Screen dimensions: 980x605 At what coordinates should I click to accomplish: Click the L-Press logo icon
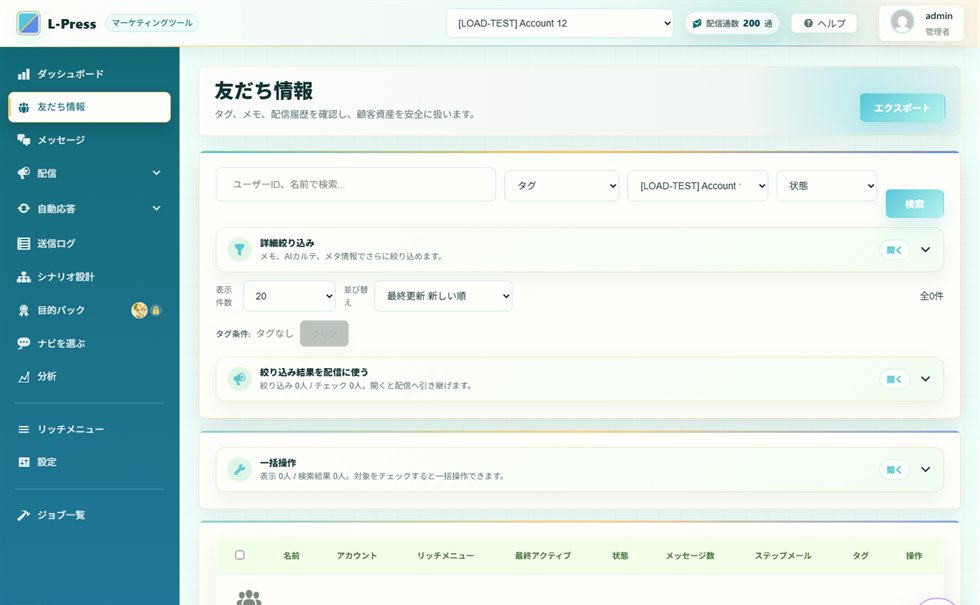click(x=28, y=23)
